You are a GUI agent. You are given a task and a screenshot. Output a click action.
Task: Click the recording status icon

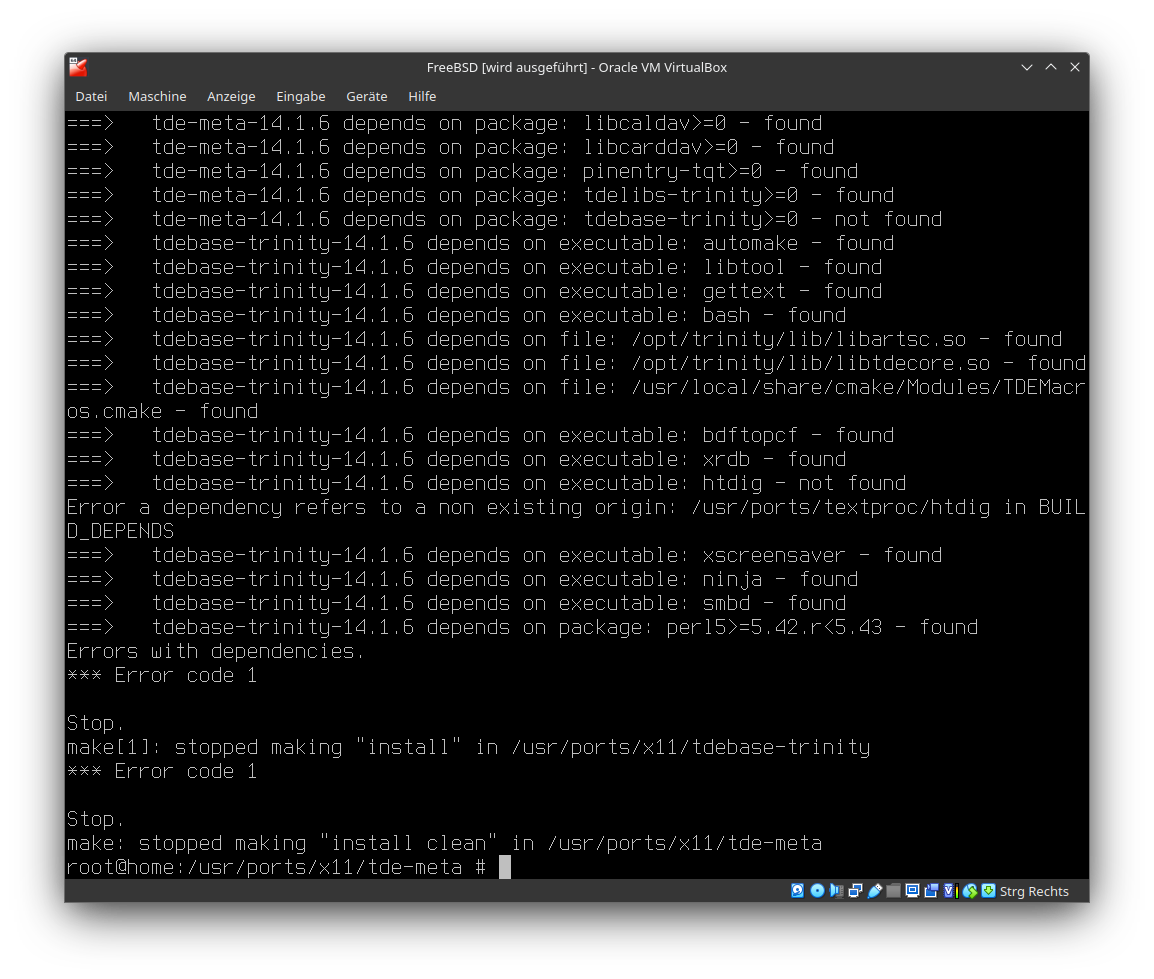tap(932, 891)
